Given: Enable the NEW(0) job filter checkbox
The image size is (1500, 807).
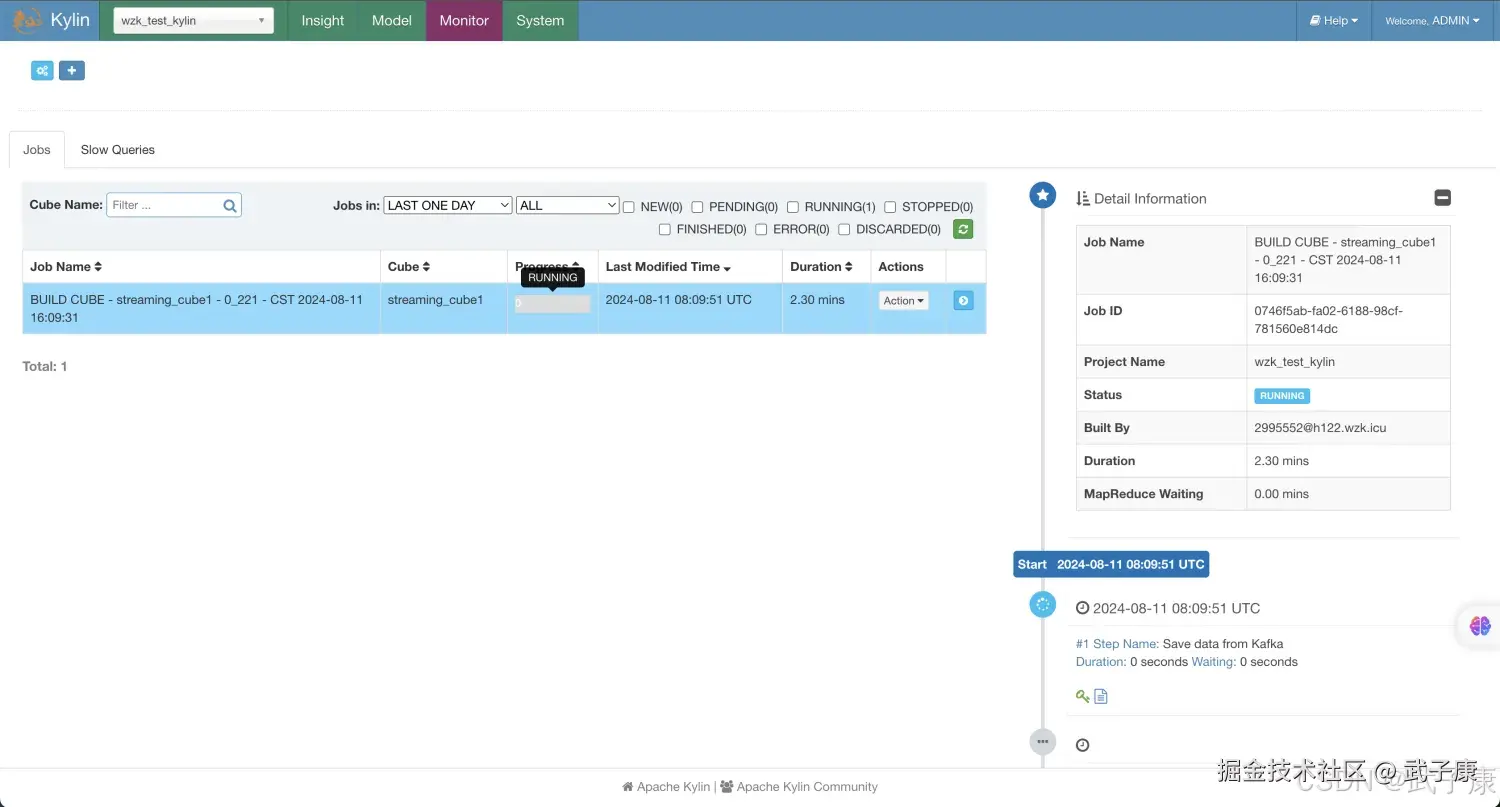Looking at the screenshot, I should pos(628,206).
